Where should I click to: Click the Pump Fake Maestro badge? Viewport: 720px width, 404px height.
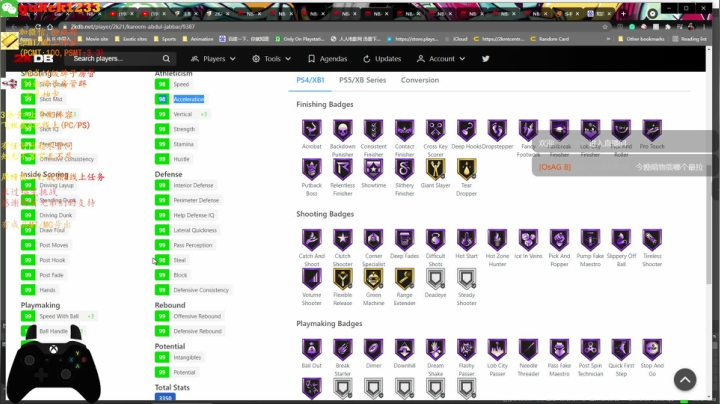point(591,240)
